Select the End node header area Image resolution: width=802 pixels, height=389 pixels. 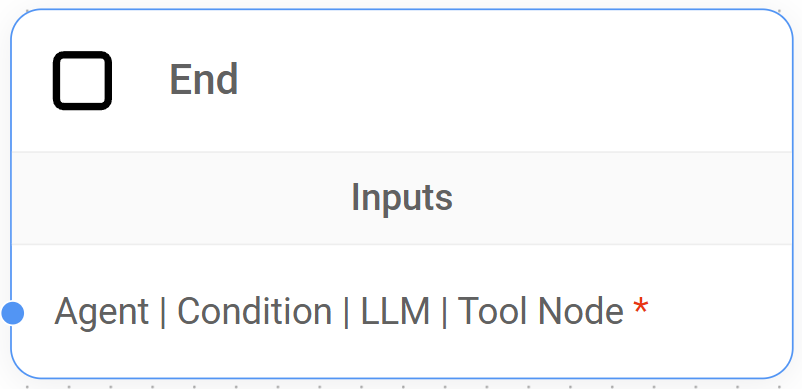402,81
